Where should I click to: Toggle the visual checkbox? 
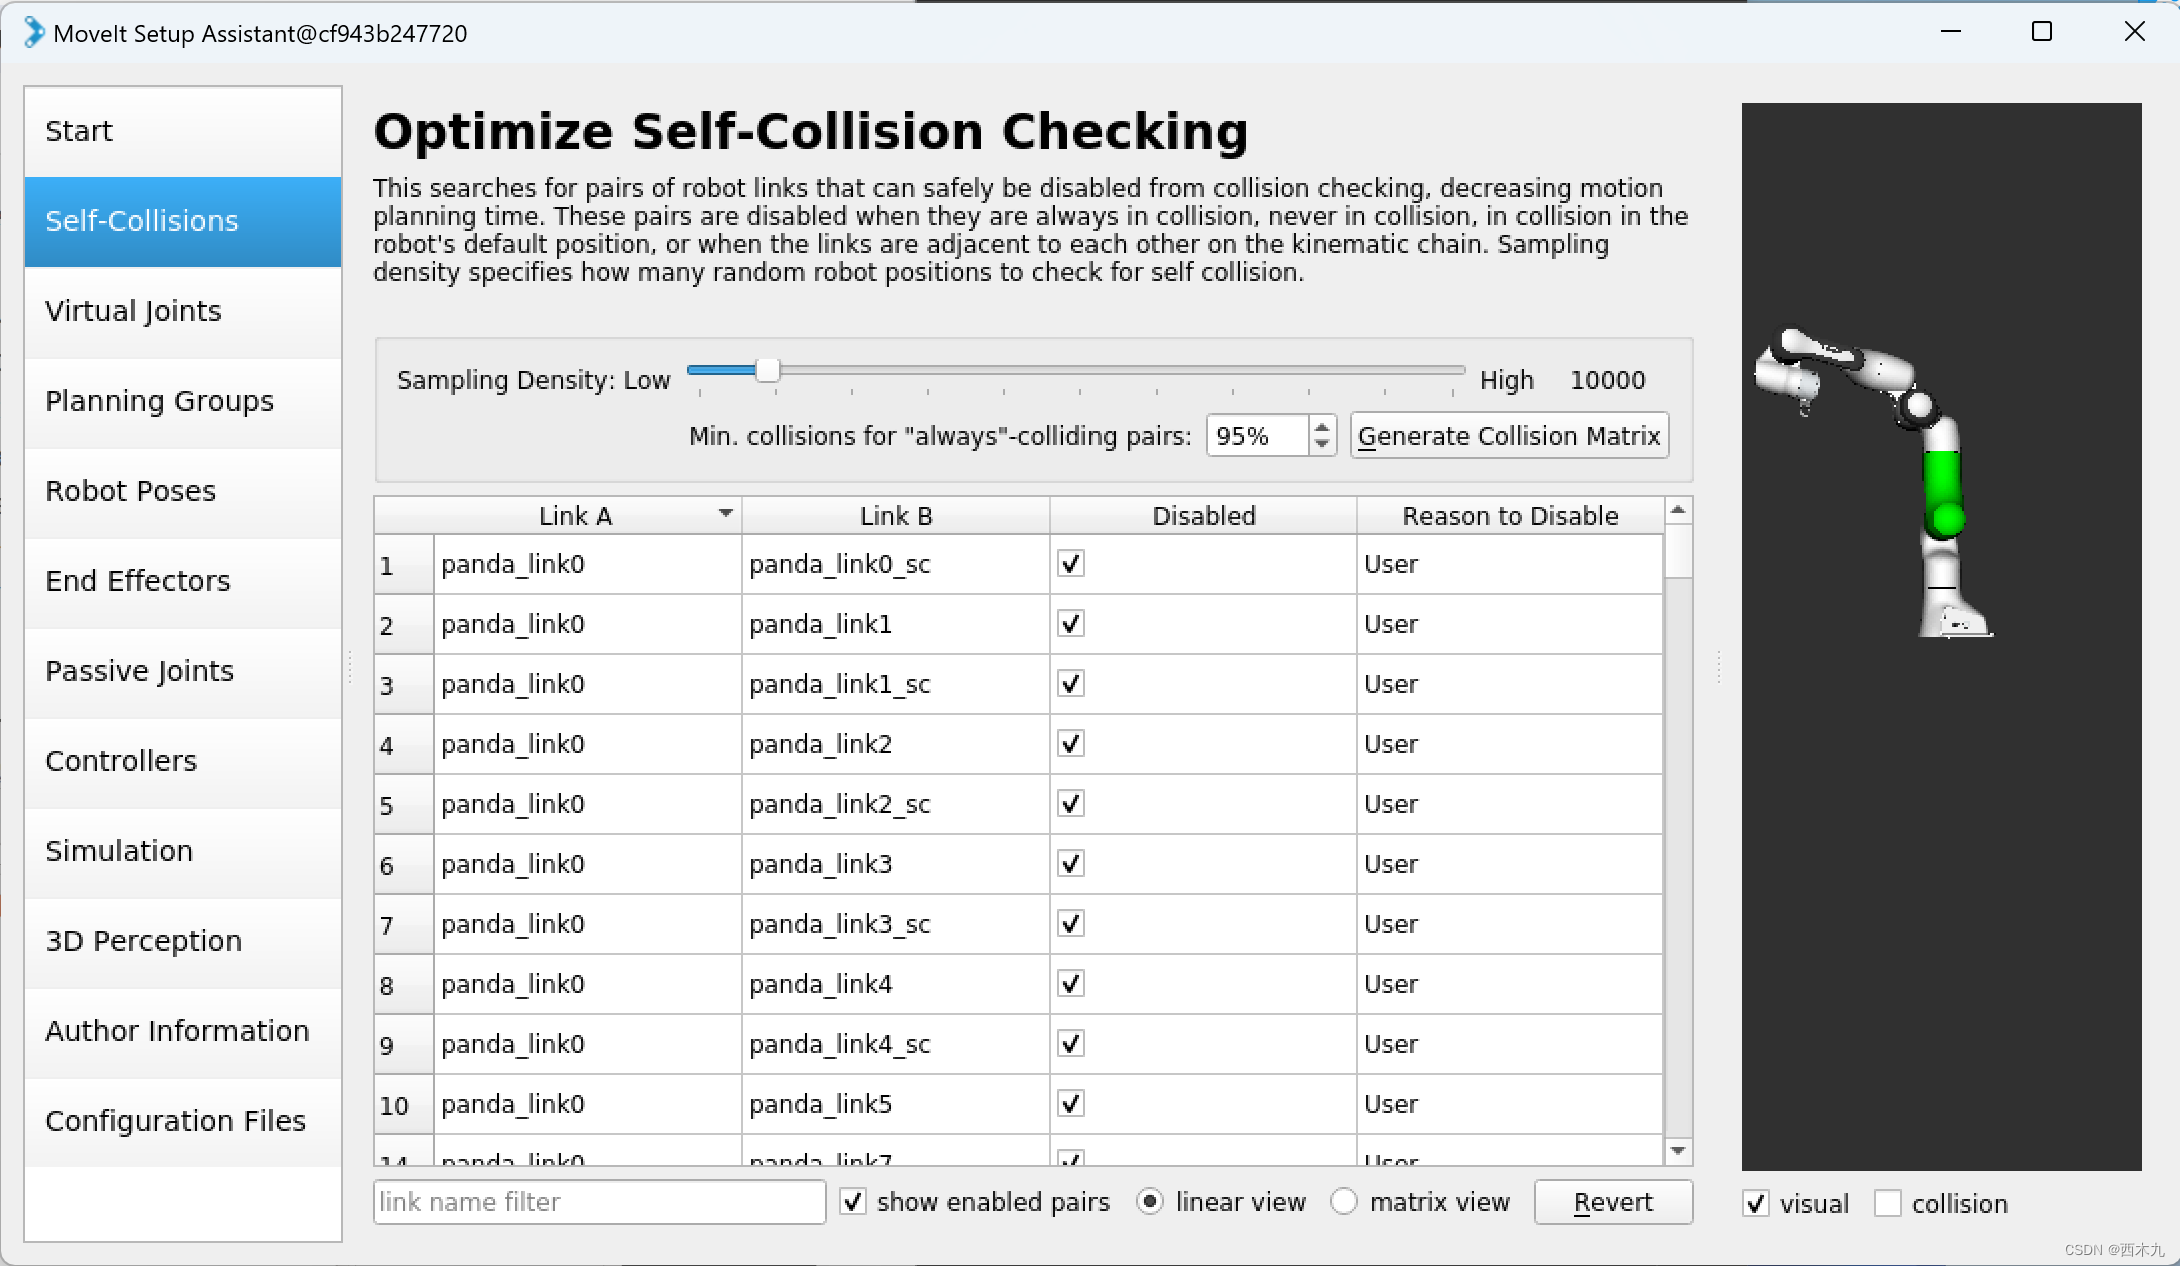pos(1756,1204)
